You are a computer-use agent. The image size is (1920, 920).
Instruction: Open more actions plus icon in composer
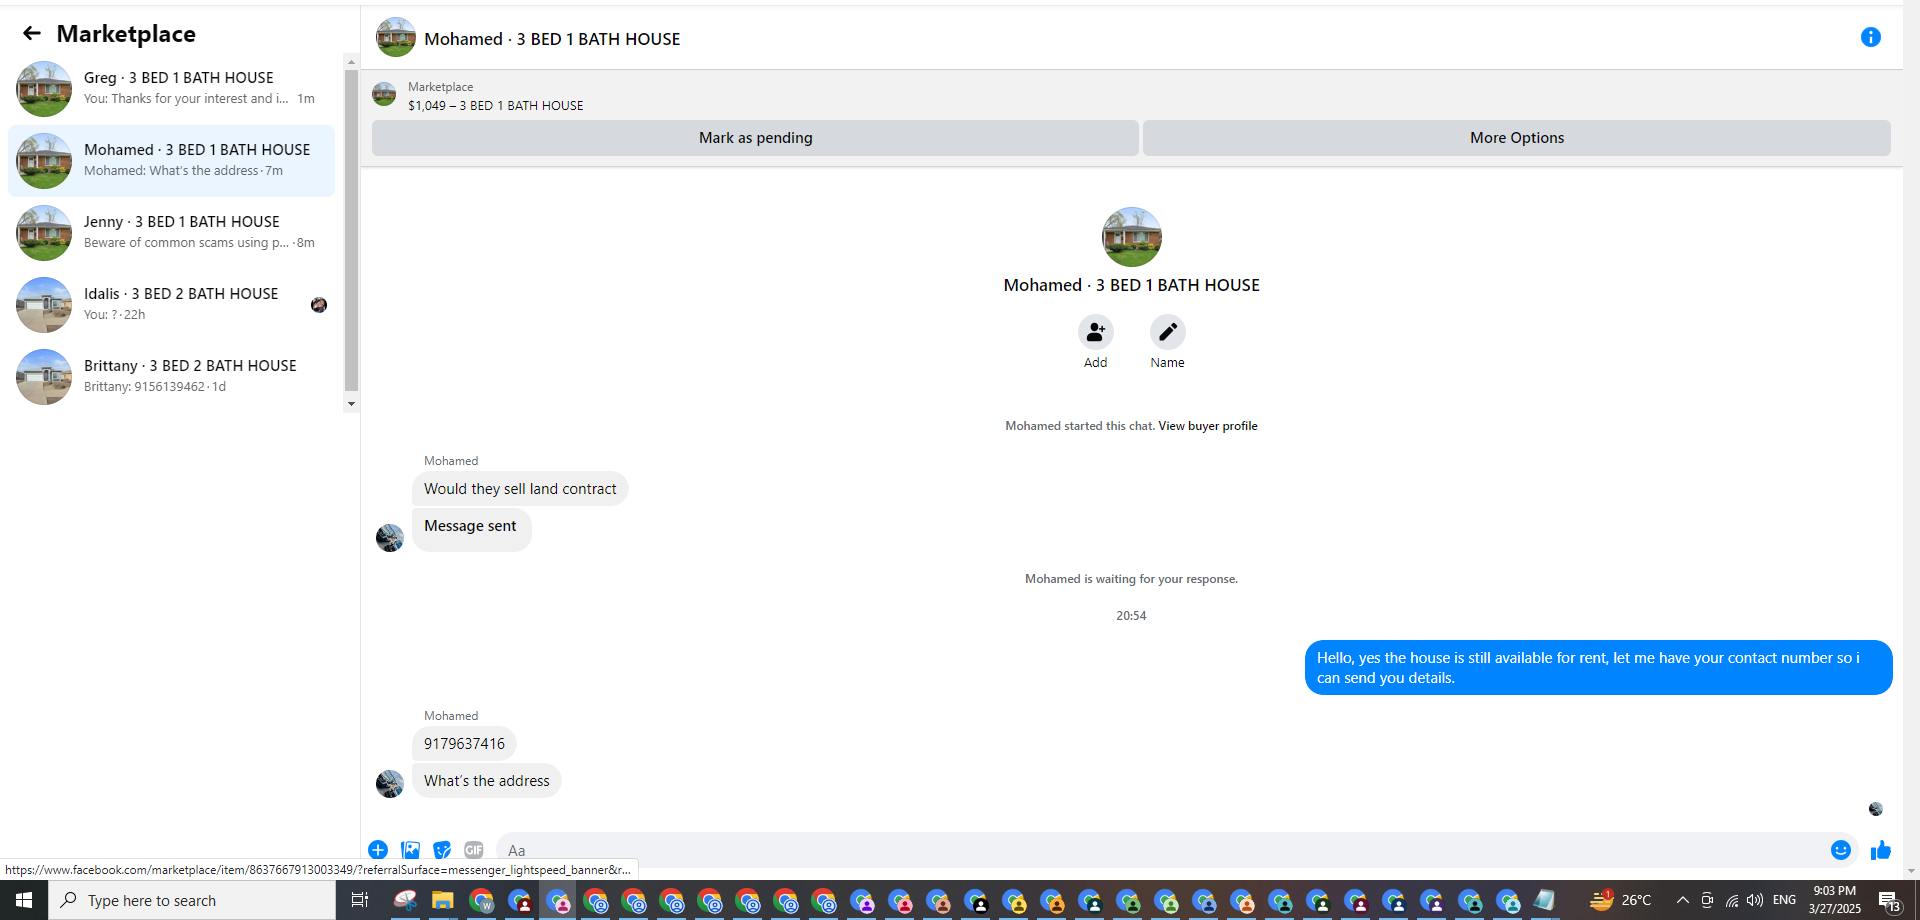(378, 850)
